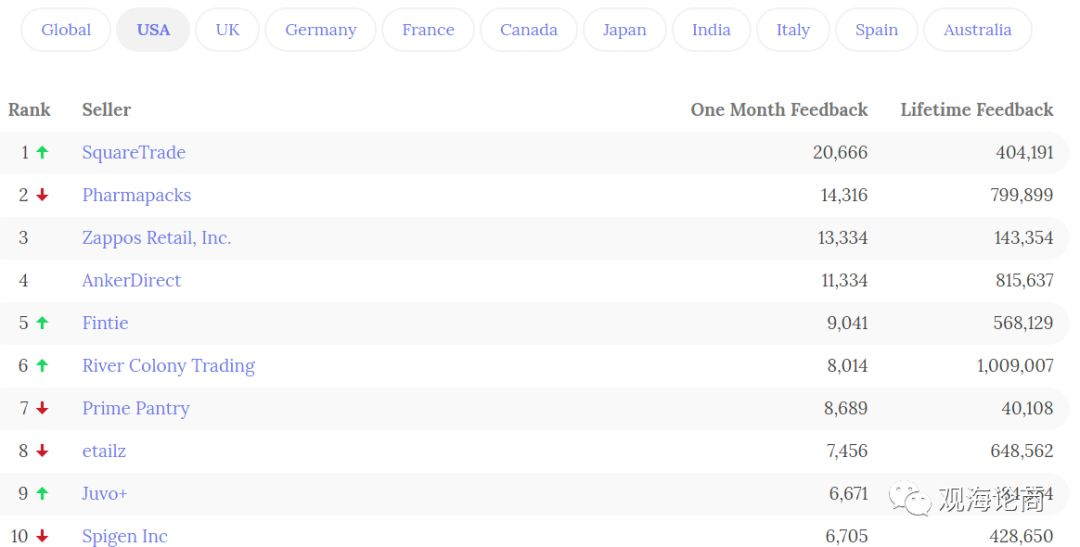The height and width of the screenshot is (547, 1080).
Task: Select etailz monthly feedback 7,456
Action: (847, 451)
